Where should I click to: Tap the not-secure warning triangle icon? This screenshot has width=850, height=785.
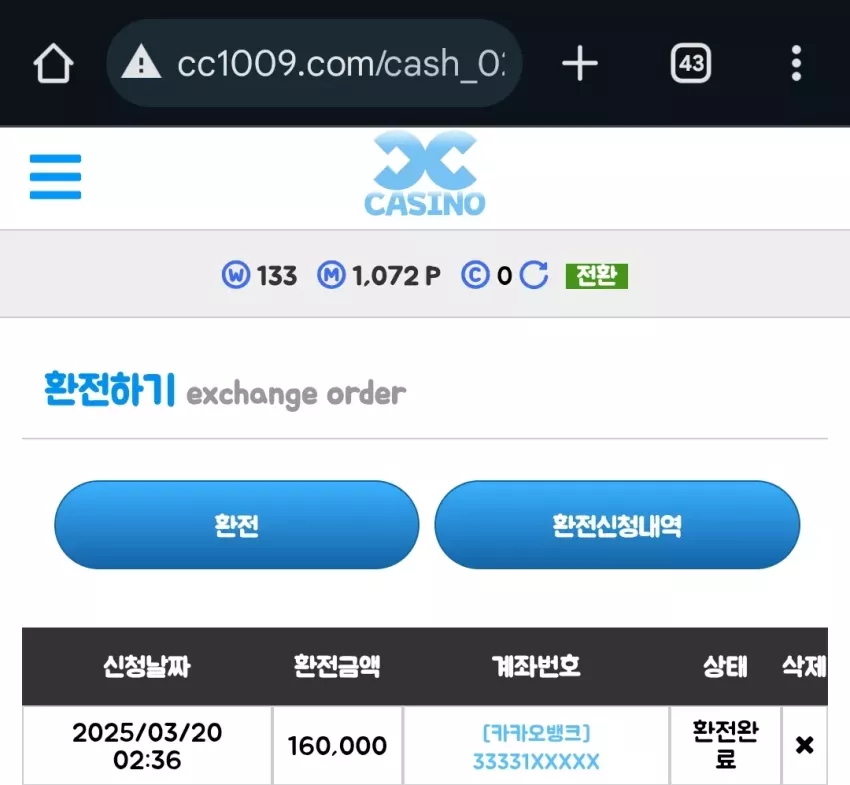141,62
